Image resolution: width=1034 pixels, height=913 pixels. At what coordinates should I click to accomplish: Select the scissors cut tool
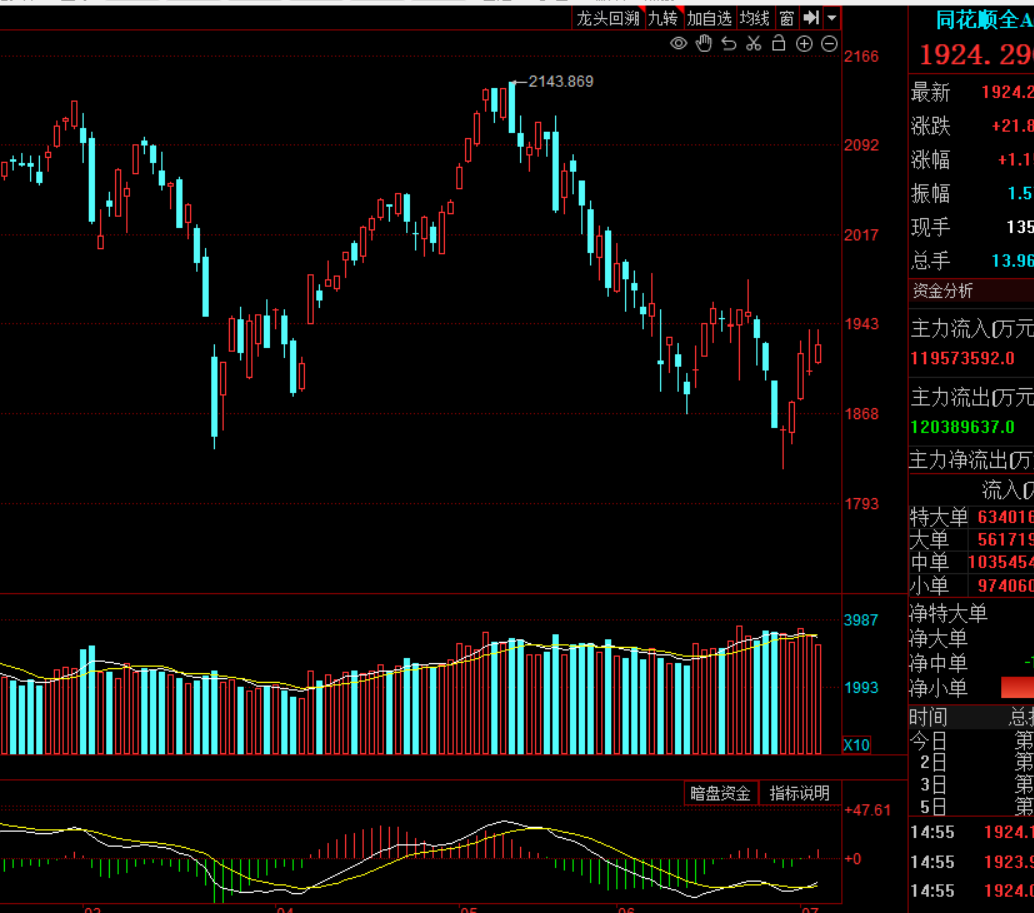click(754, 44)
